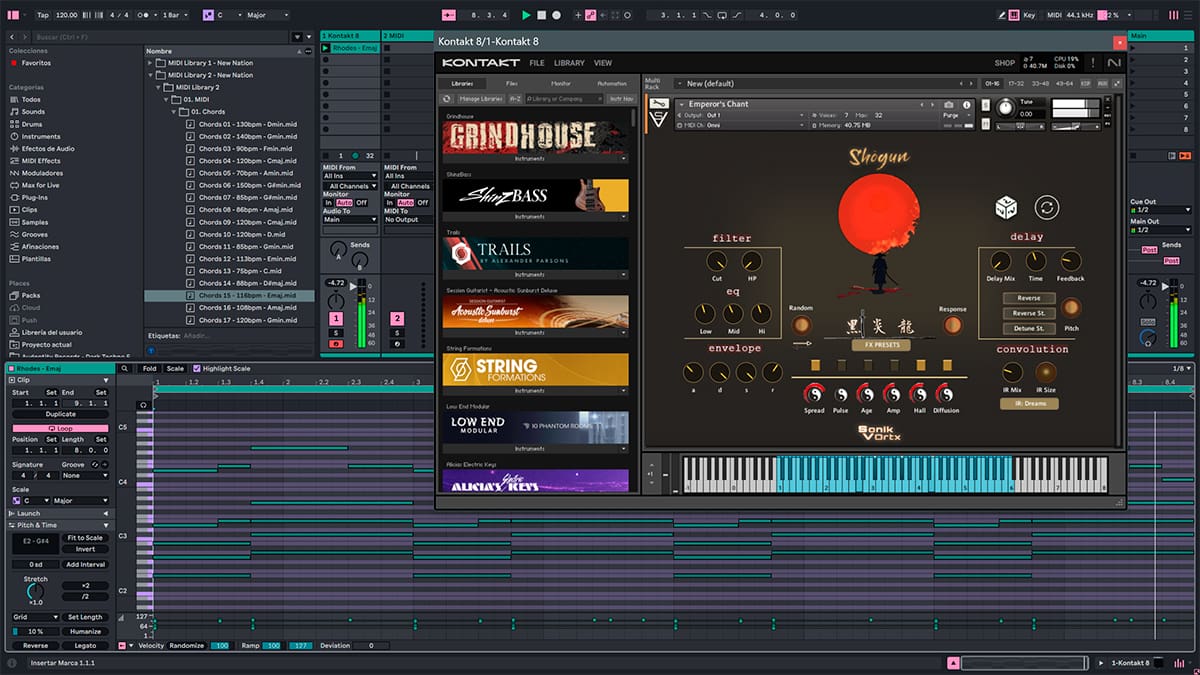Image resolution: width=1200 pixels, height=675 pixels.
Task: Open the String Formations library thumbnail
Action: [x=535, y=369]
